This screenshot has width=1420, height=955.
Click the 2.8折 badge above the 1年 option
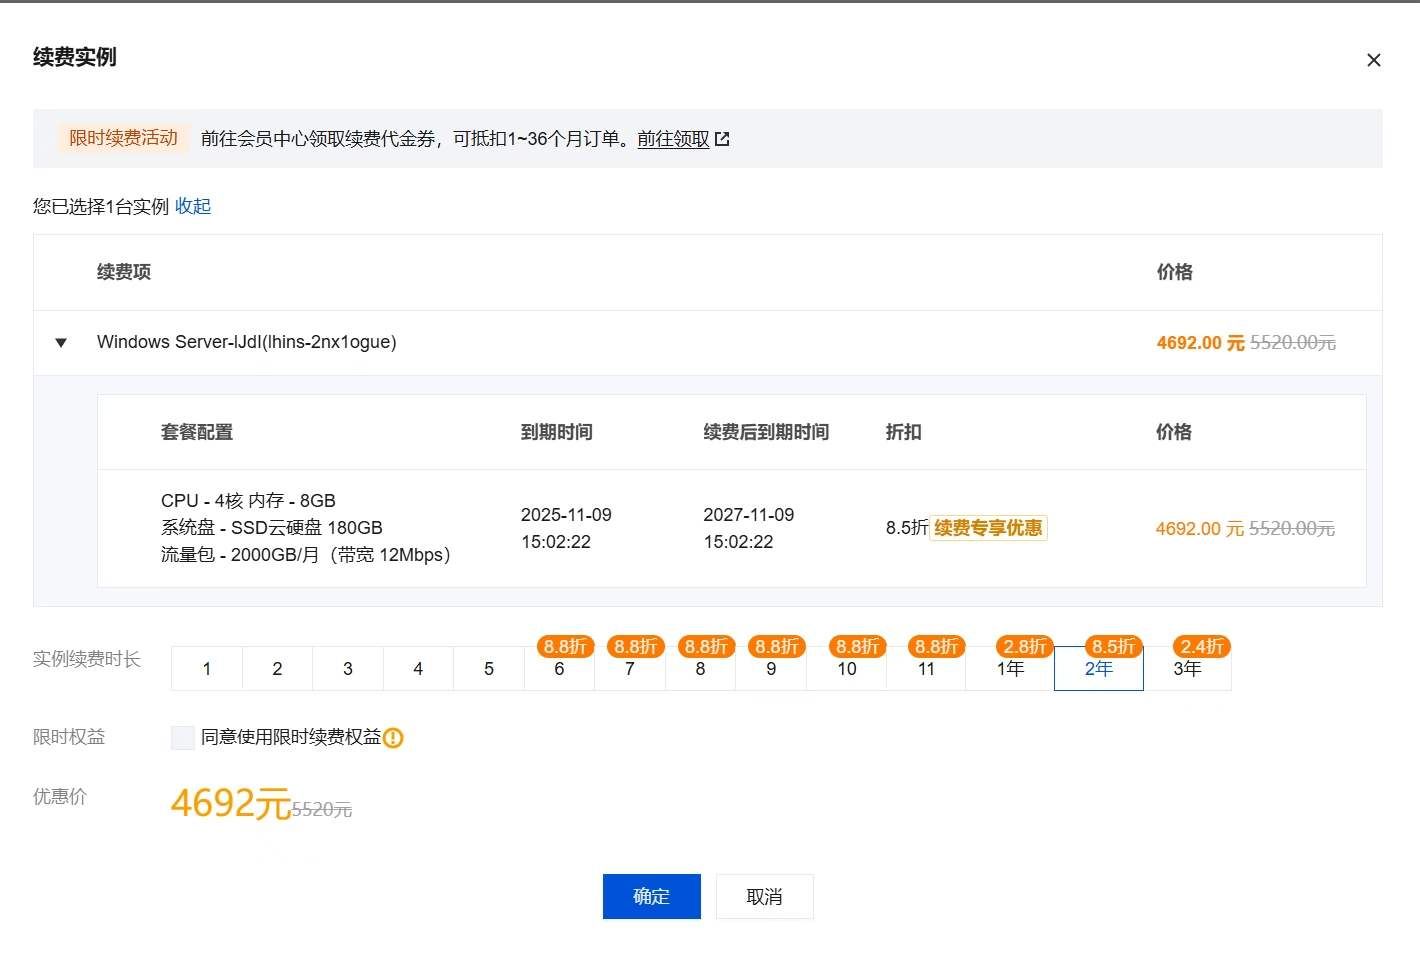click(x=1022, y=646)
